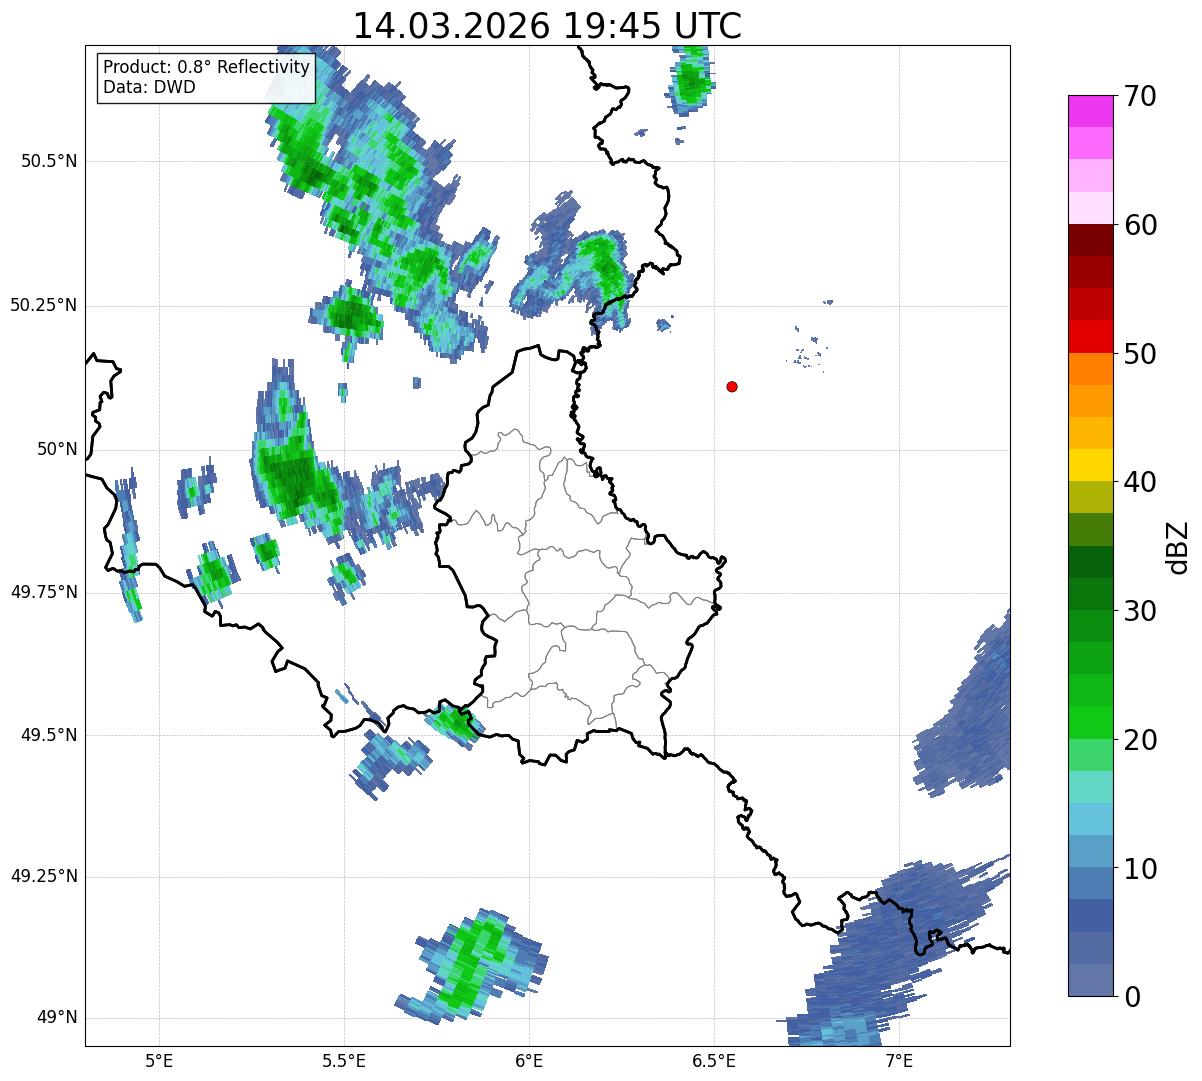Click the small echo at top near 6.4°E
This screenshot has height=1081, width=1202.
pyautogui.click(x=690, y=80)
